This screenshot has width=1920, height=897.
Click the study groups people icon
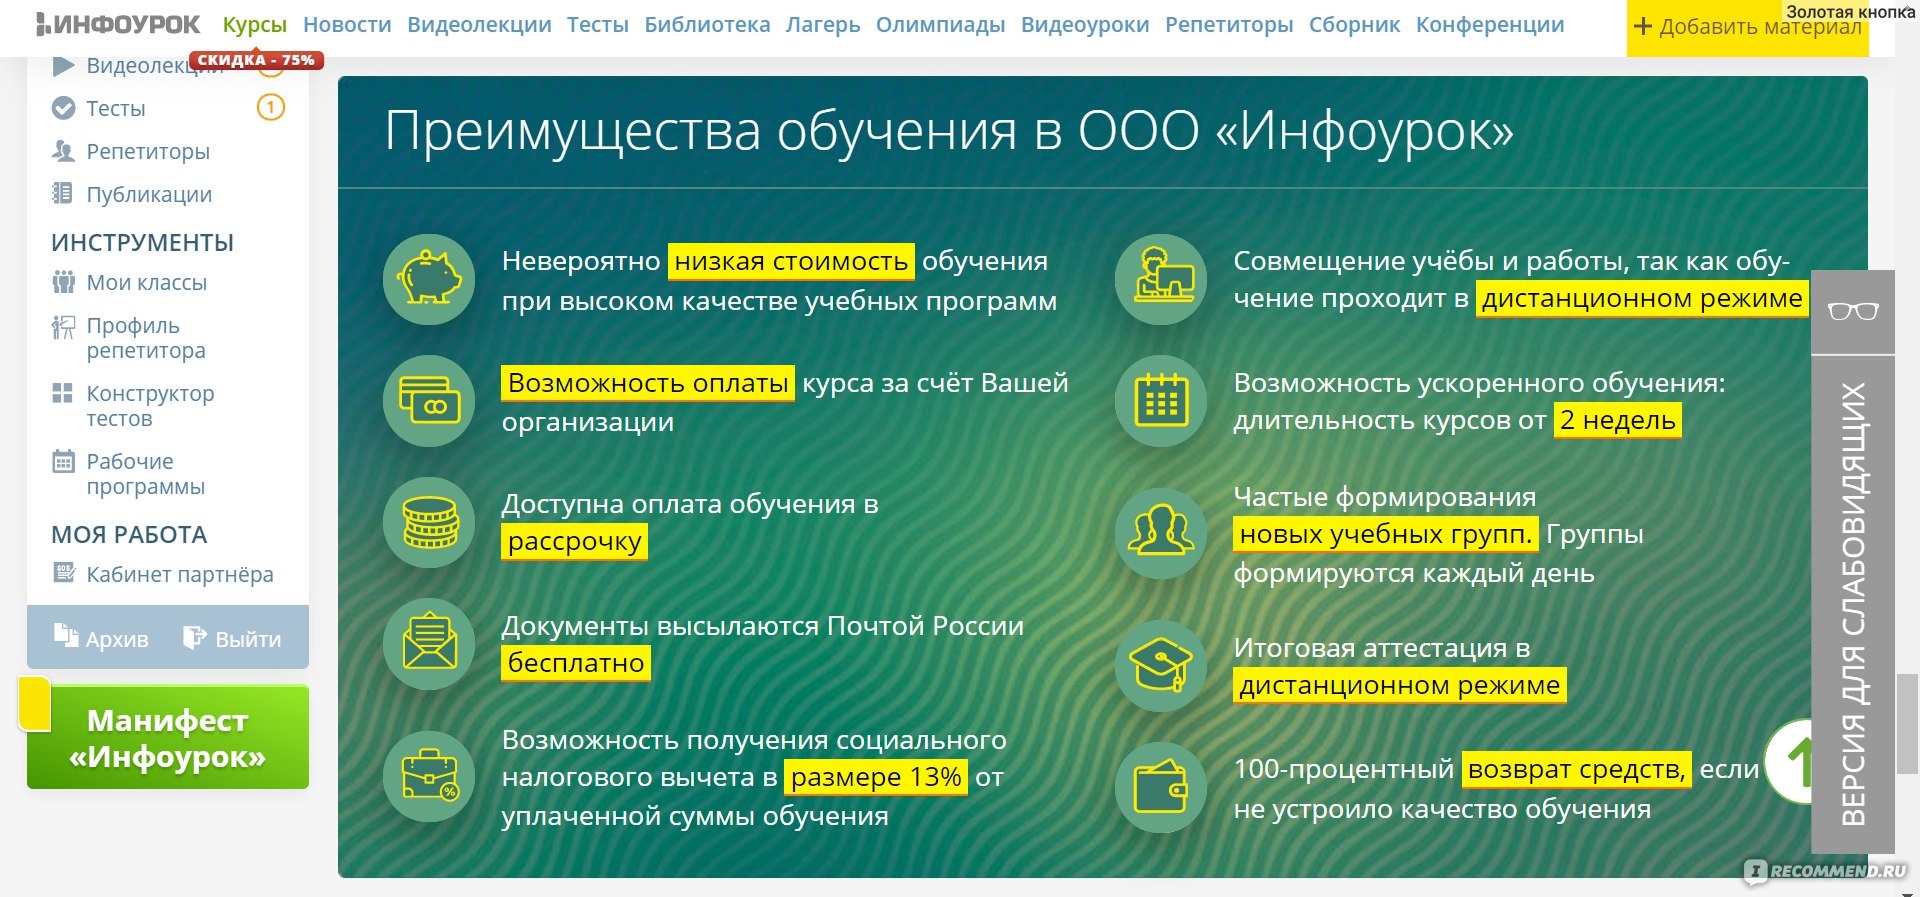click(1161, 533)
